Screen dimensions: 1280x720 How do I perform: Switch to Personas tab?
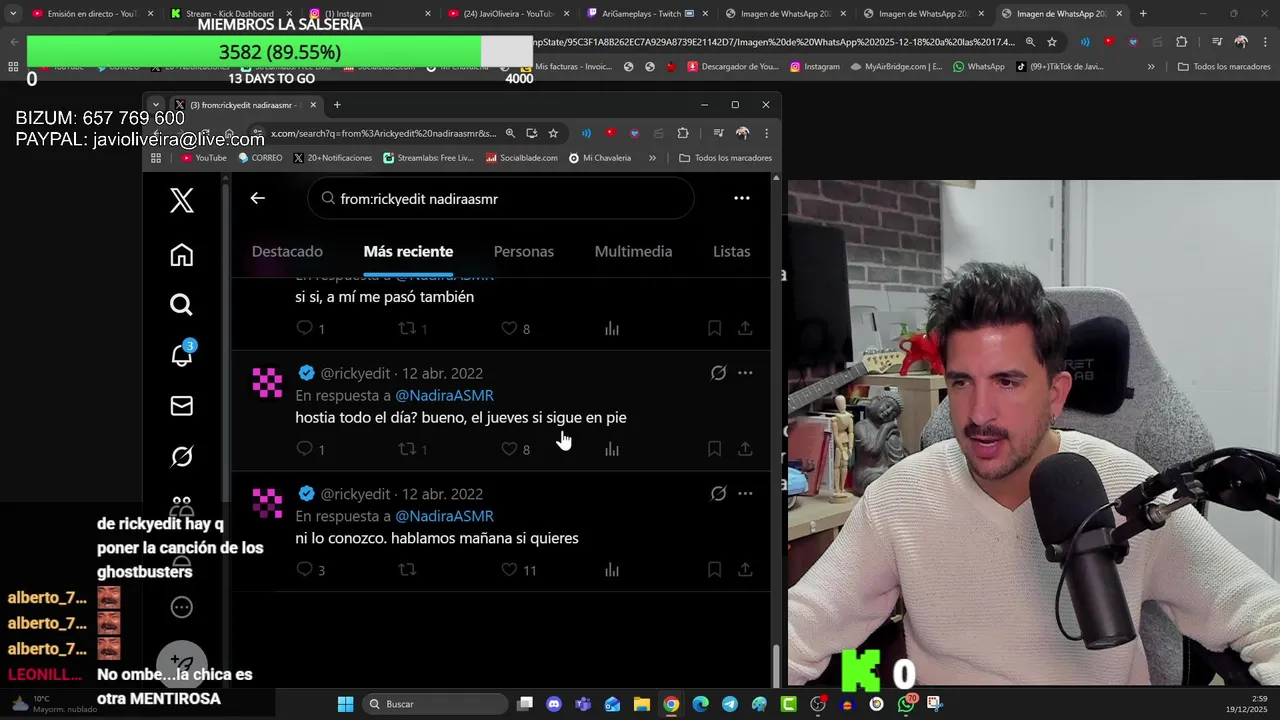coord(523,251)
